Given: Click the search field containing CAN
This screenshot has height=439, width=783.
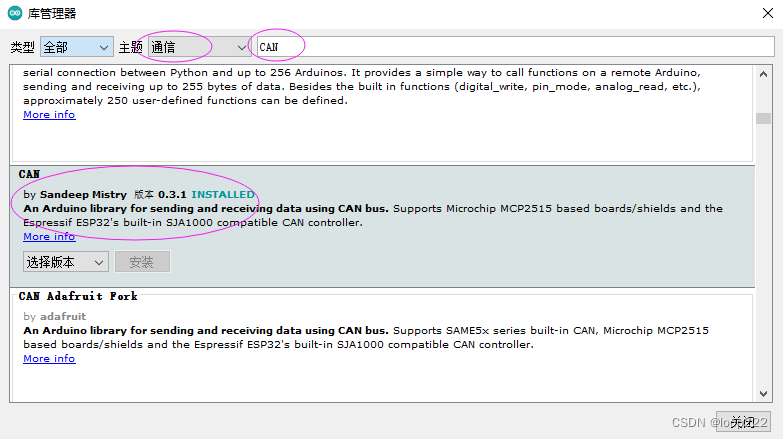Looking at the screenshot, I should click(x=515, y=47).
